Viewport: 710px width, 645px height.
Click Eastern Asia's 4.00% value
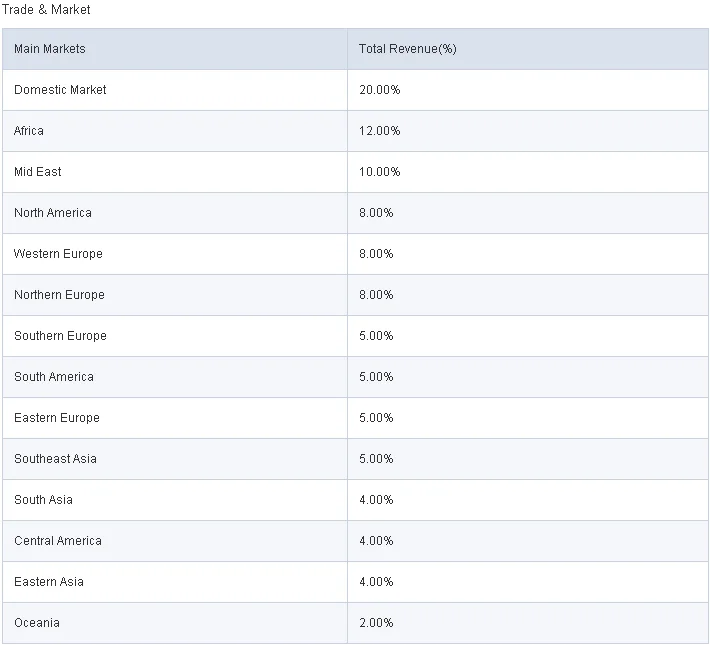pos(377,582)
